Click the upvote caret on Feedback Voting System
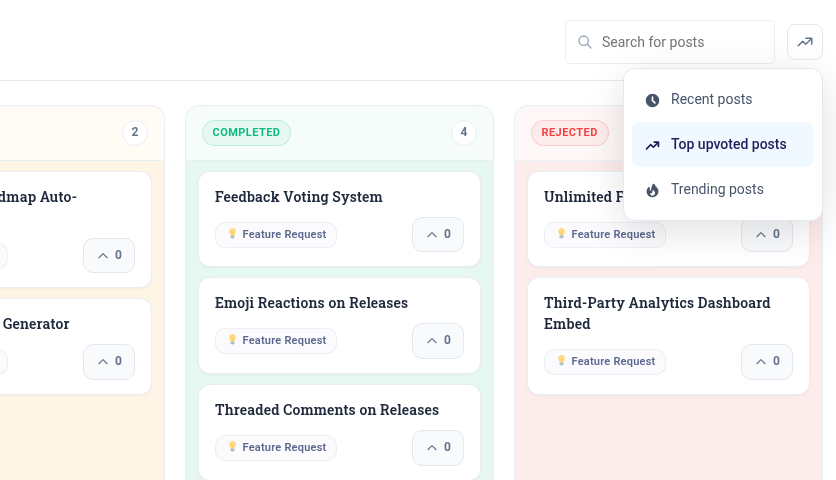The width and height of the screenshot is (836, 480). coord(432,235)
